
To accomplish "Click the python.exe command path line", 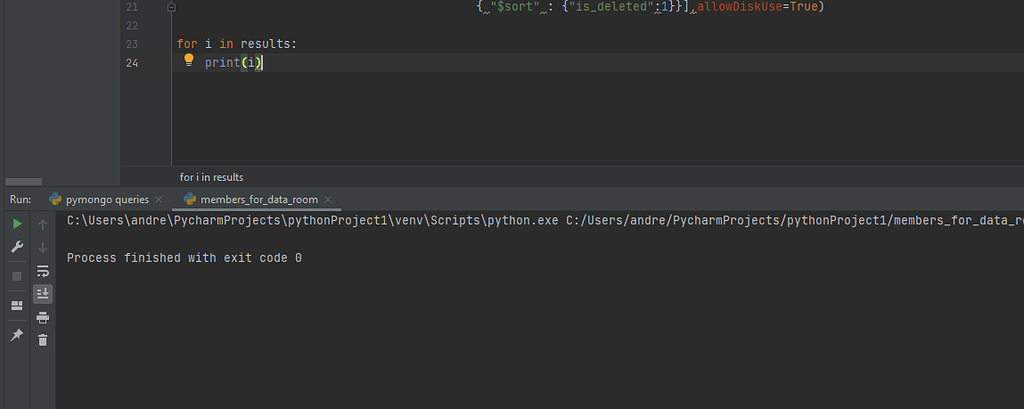I will point(545,221).
